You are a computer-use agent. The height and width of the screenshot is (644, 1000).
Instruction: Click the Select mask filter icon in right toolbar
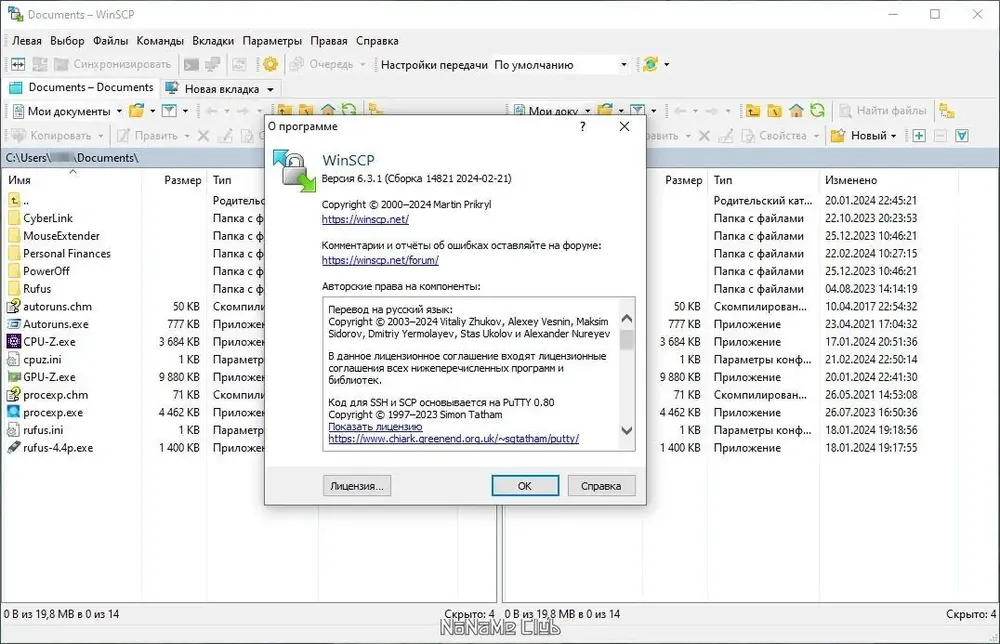pos(962,135)
